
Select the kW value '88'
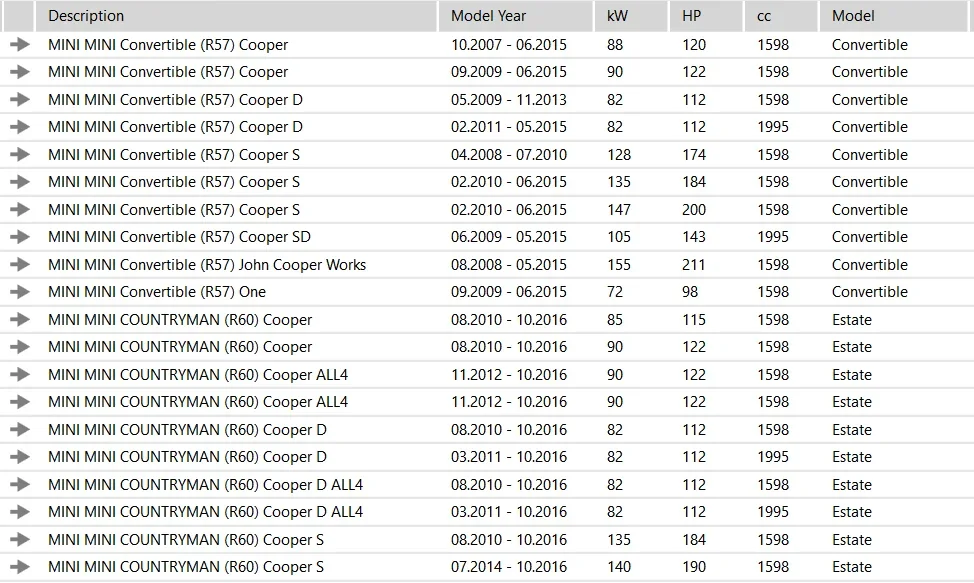click(615, 45)
